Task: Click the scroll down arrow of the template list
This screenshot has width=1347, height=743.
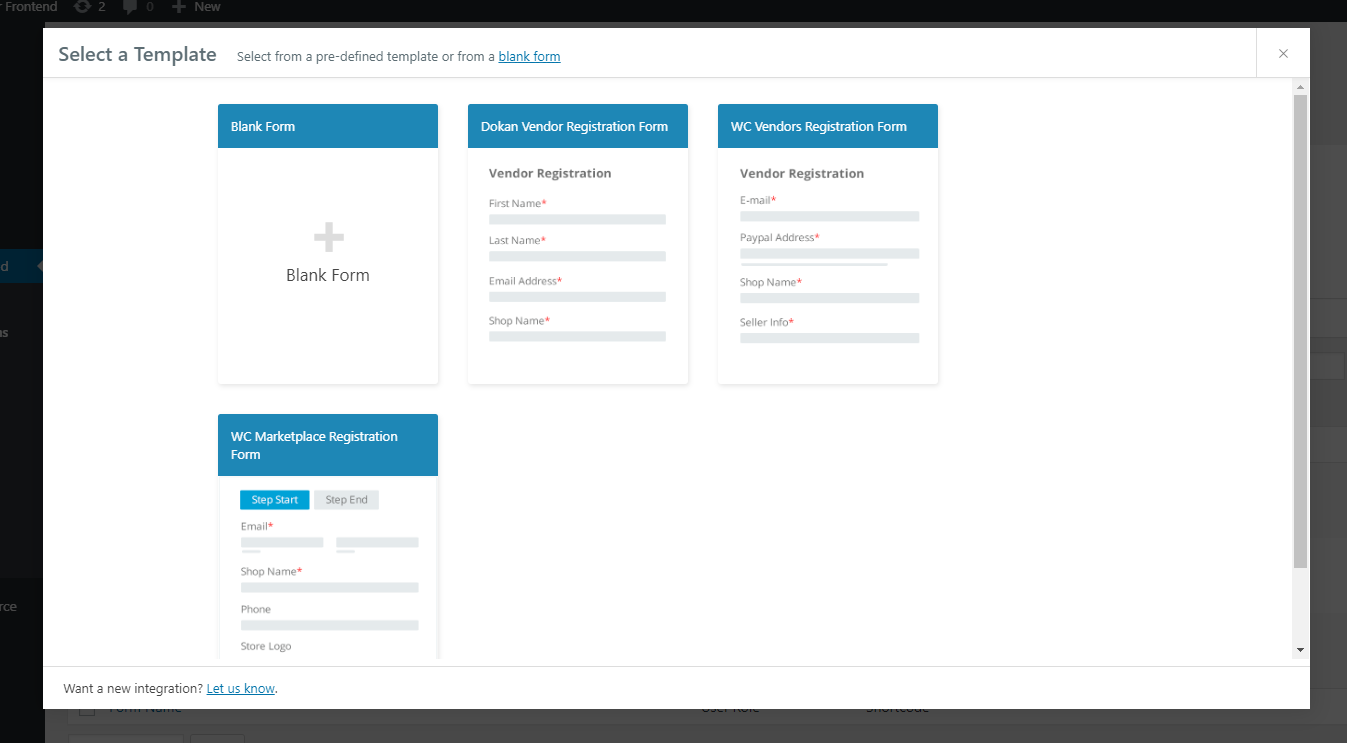Action: 1300,650
